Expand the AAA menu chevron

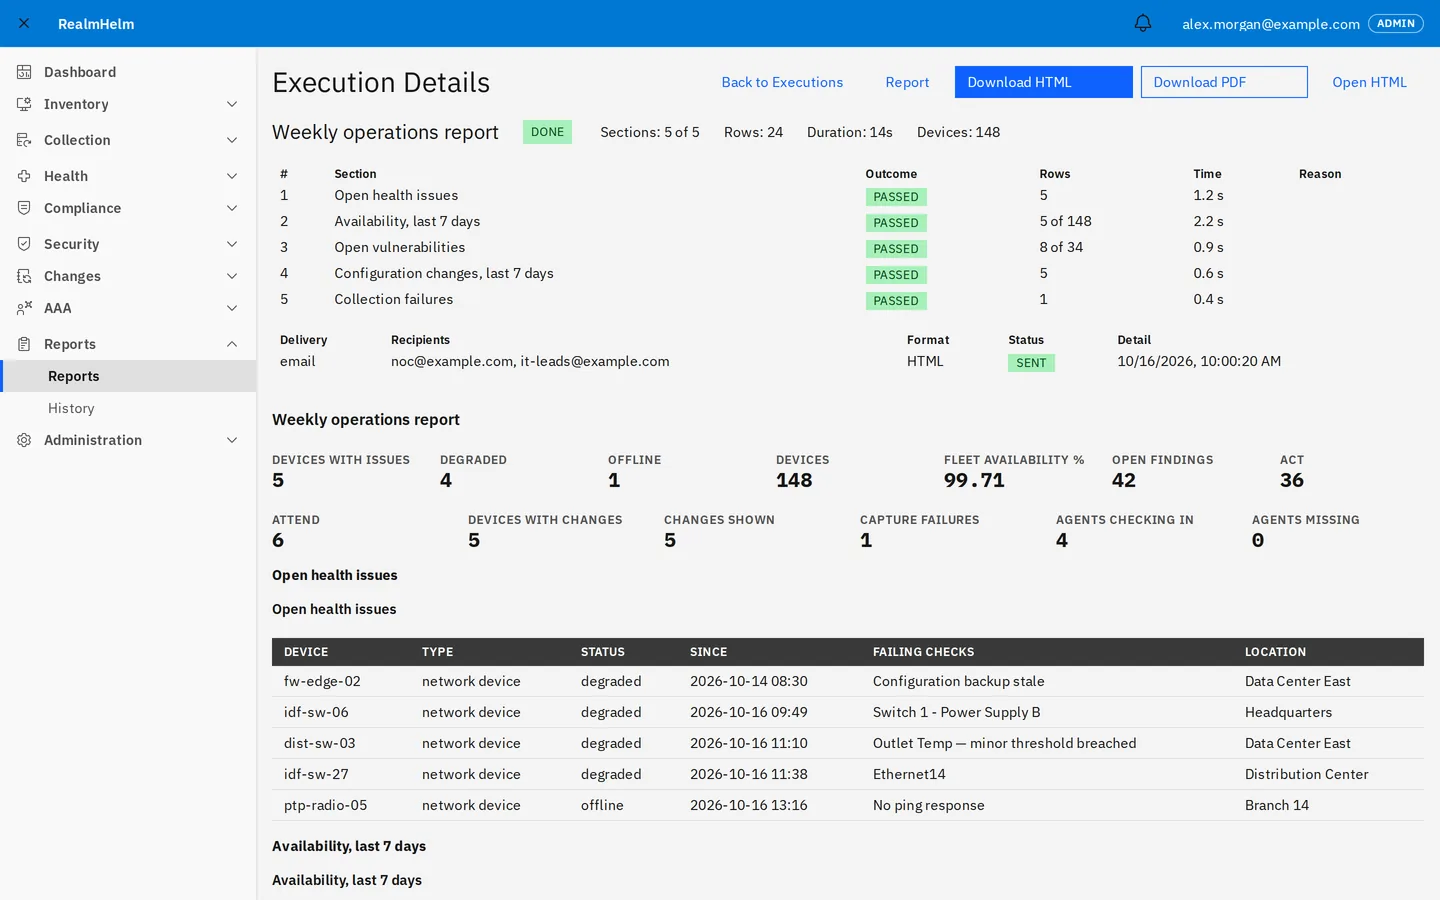(232, 308)
